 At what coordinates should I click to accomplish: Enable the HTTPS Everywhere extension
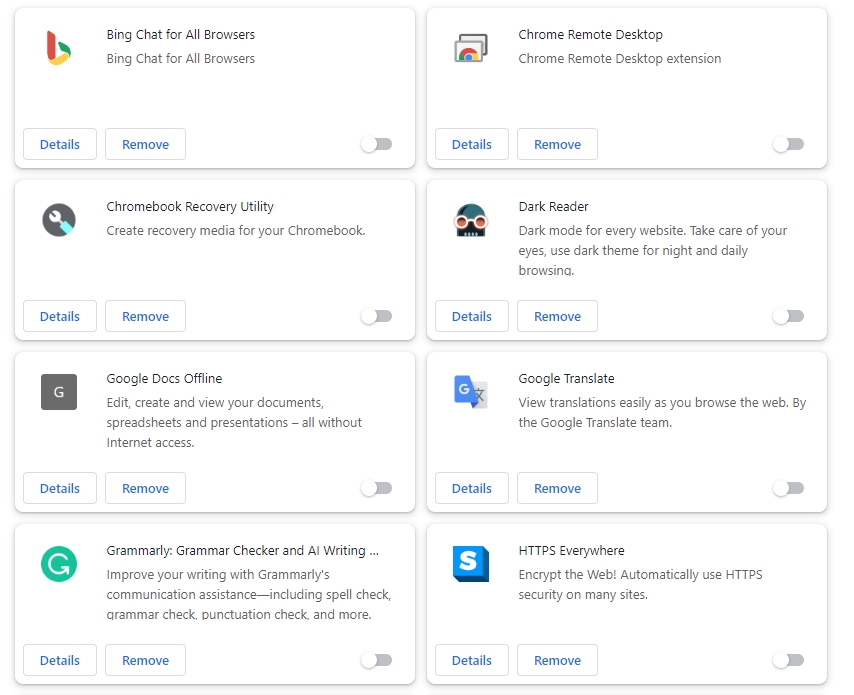point(788,660)
